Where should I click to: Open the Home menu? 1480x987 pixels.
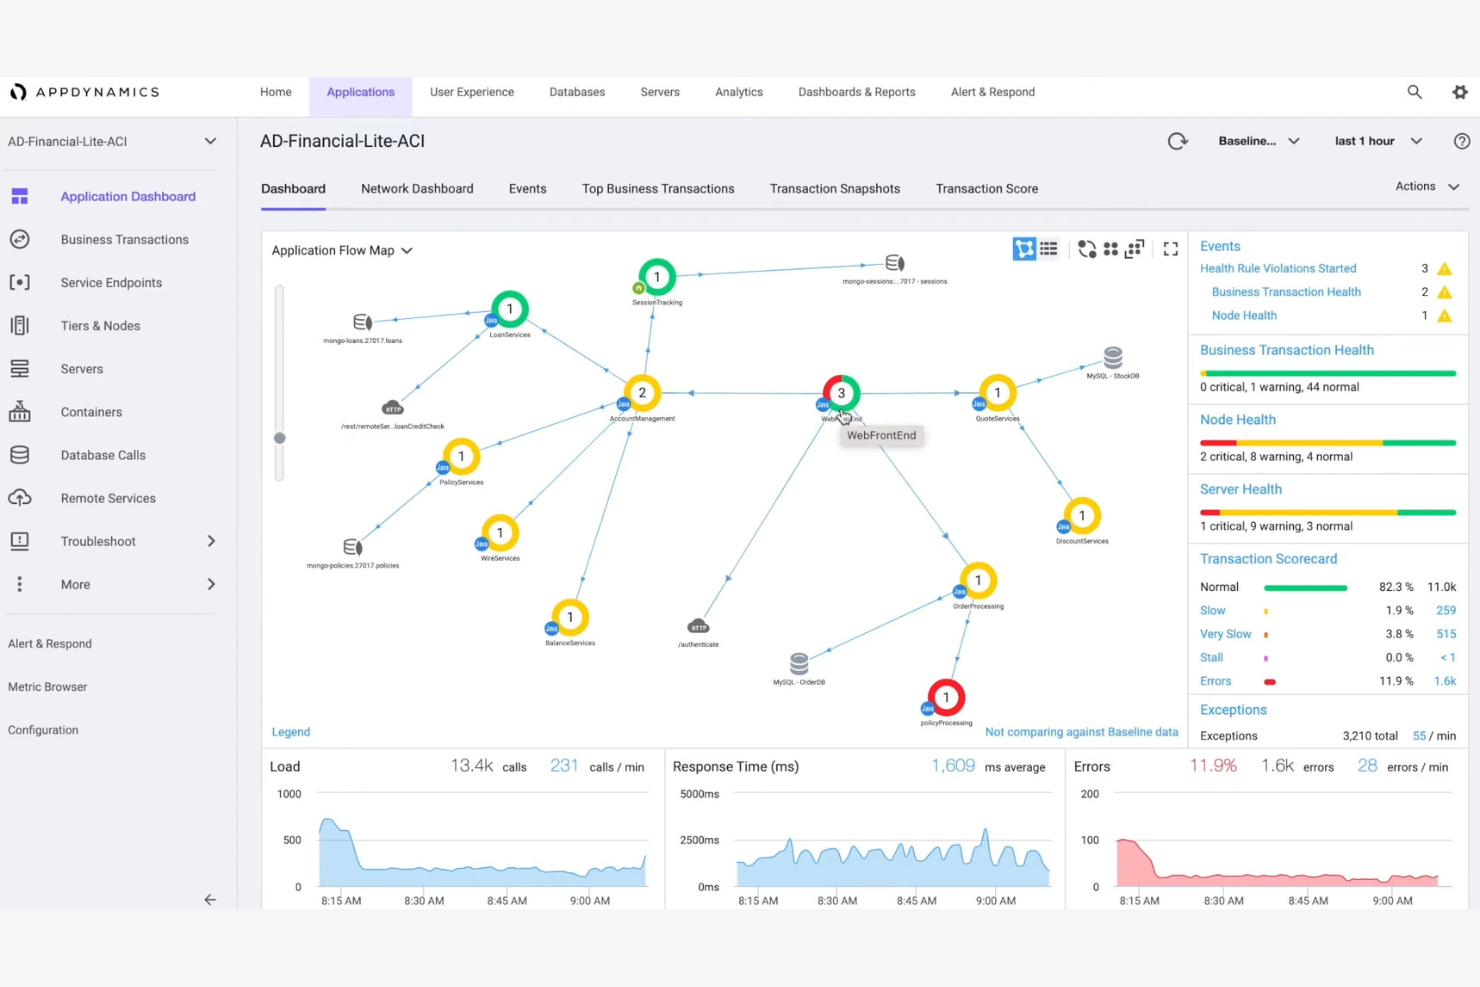(x=276, y=92)
